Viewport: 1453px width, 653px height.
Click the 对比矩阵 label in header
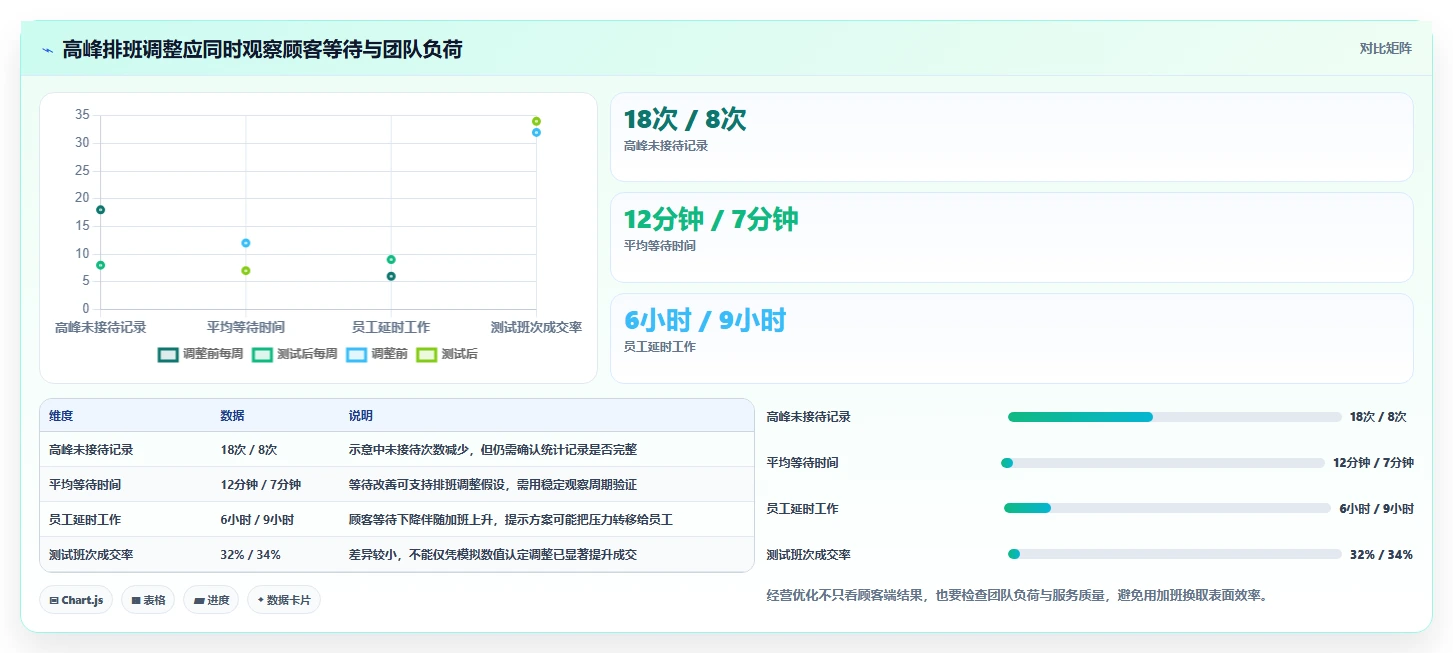pyautogui.click(x=1385, y=48)
